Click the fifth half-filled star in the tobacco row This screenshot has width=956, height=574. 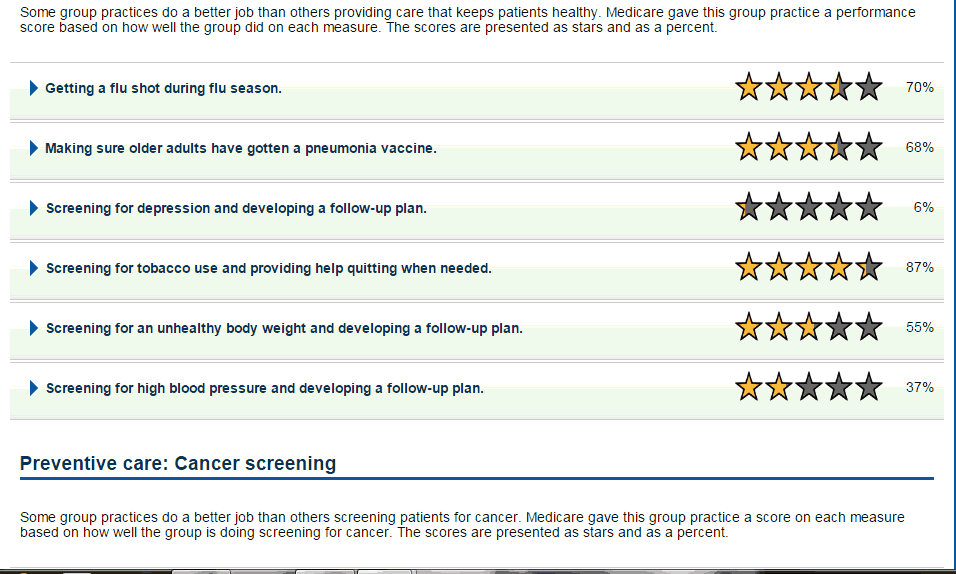coord(869,267)
